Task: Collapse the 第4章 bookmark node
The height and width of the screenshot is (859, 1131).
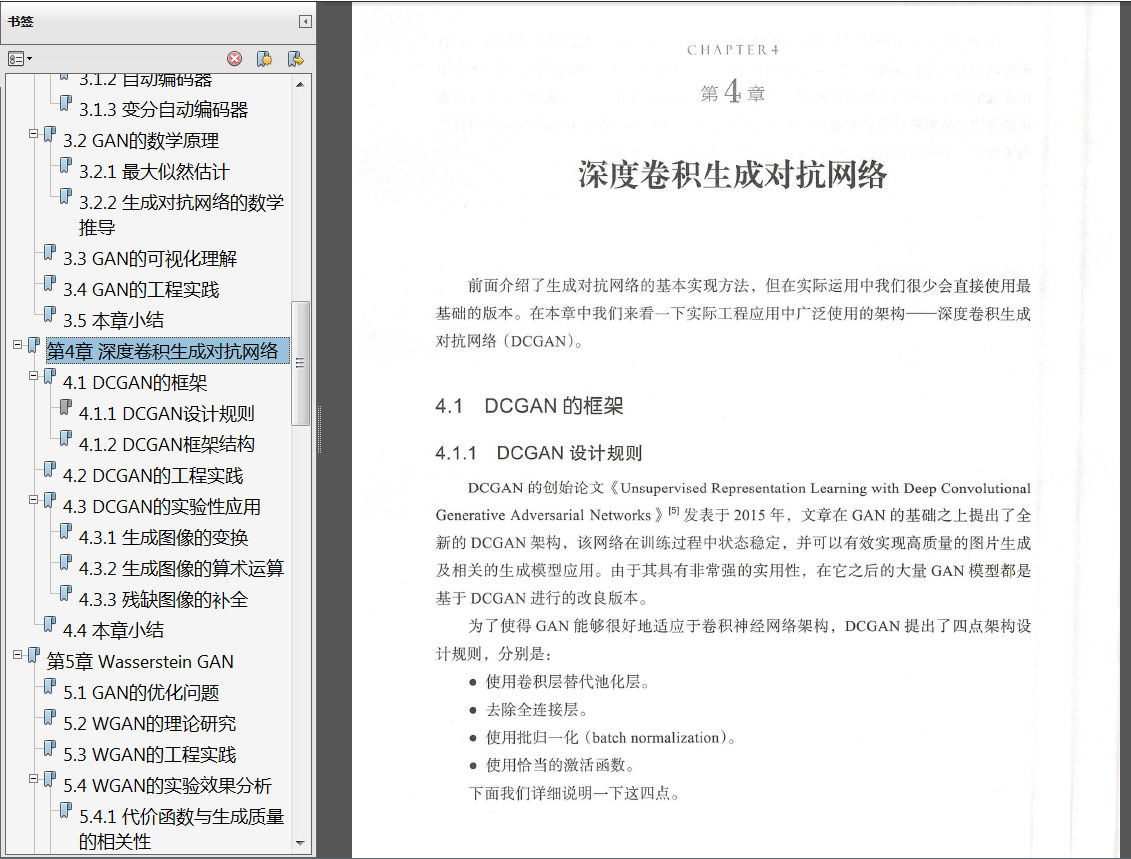Action: (17, 345)
